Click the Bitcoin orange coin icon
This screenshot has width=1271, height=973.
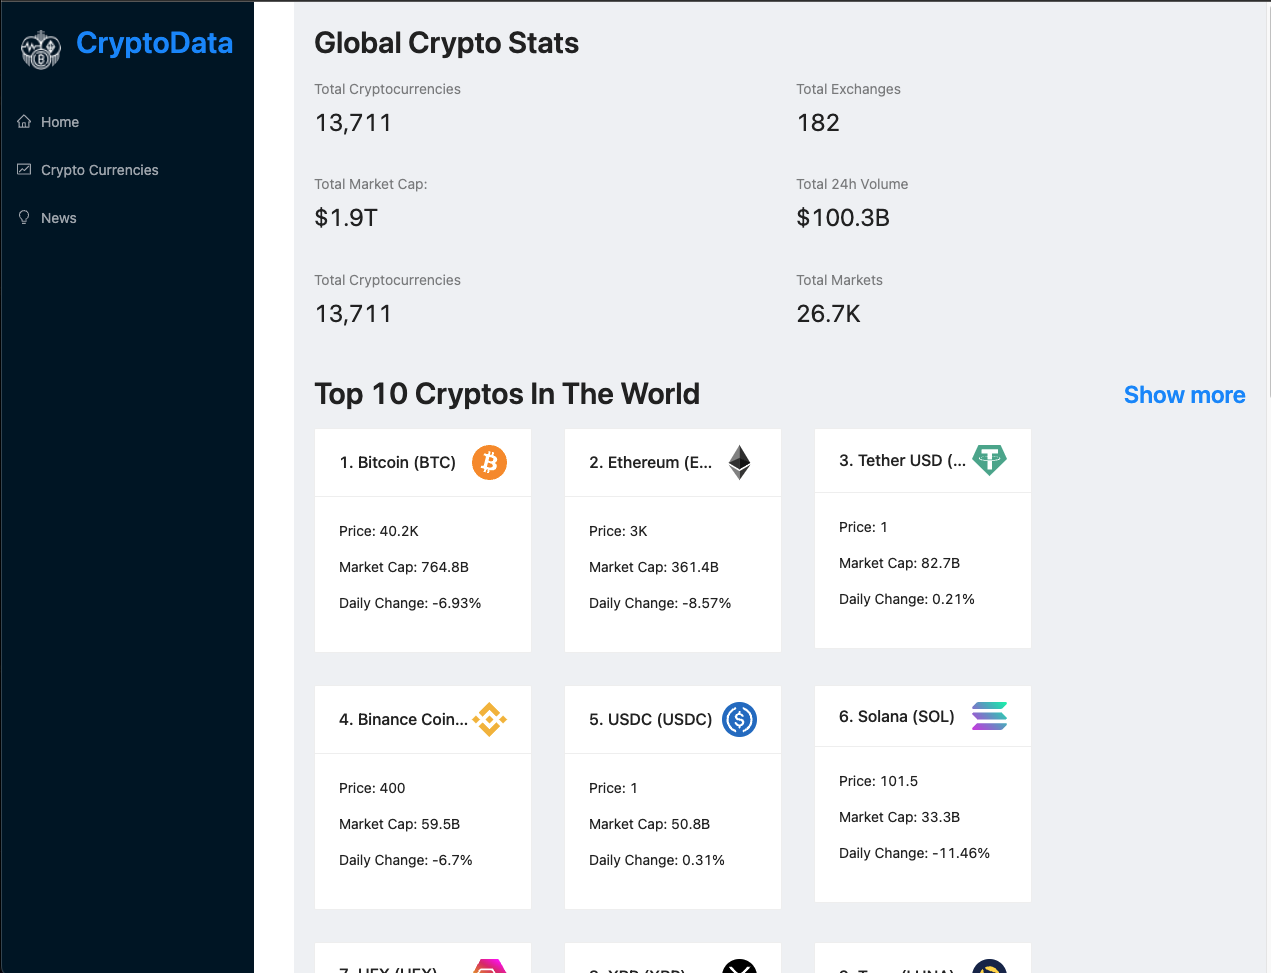coord(489,462)
